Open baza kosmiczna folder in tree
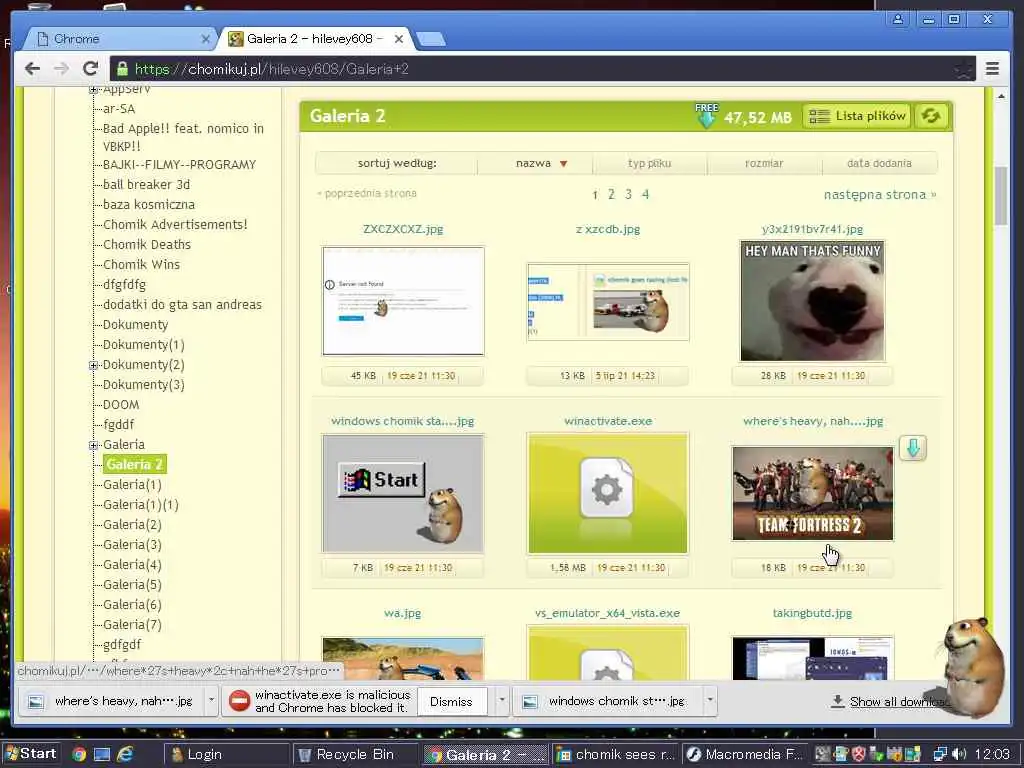The height and width of the screenshot is (768, 1024). point(149,205)
